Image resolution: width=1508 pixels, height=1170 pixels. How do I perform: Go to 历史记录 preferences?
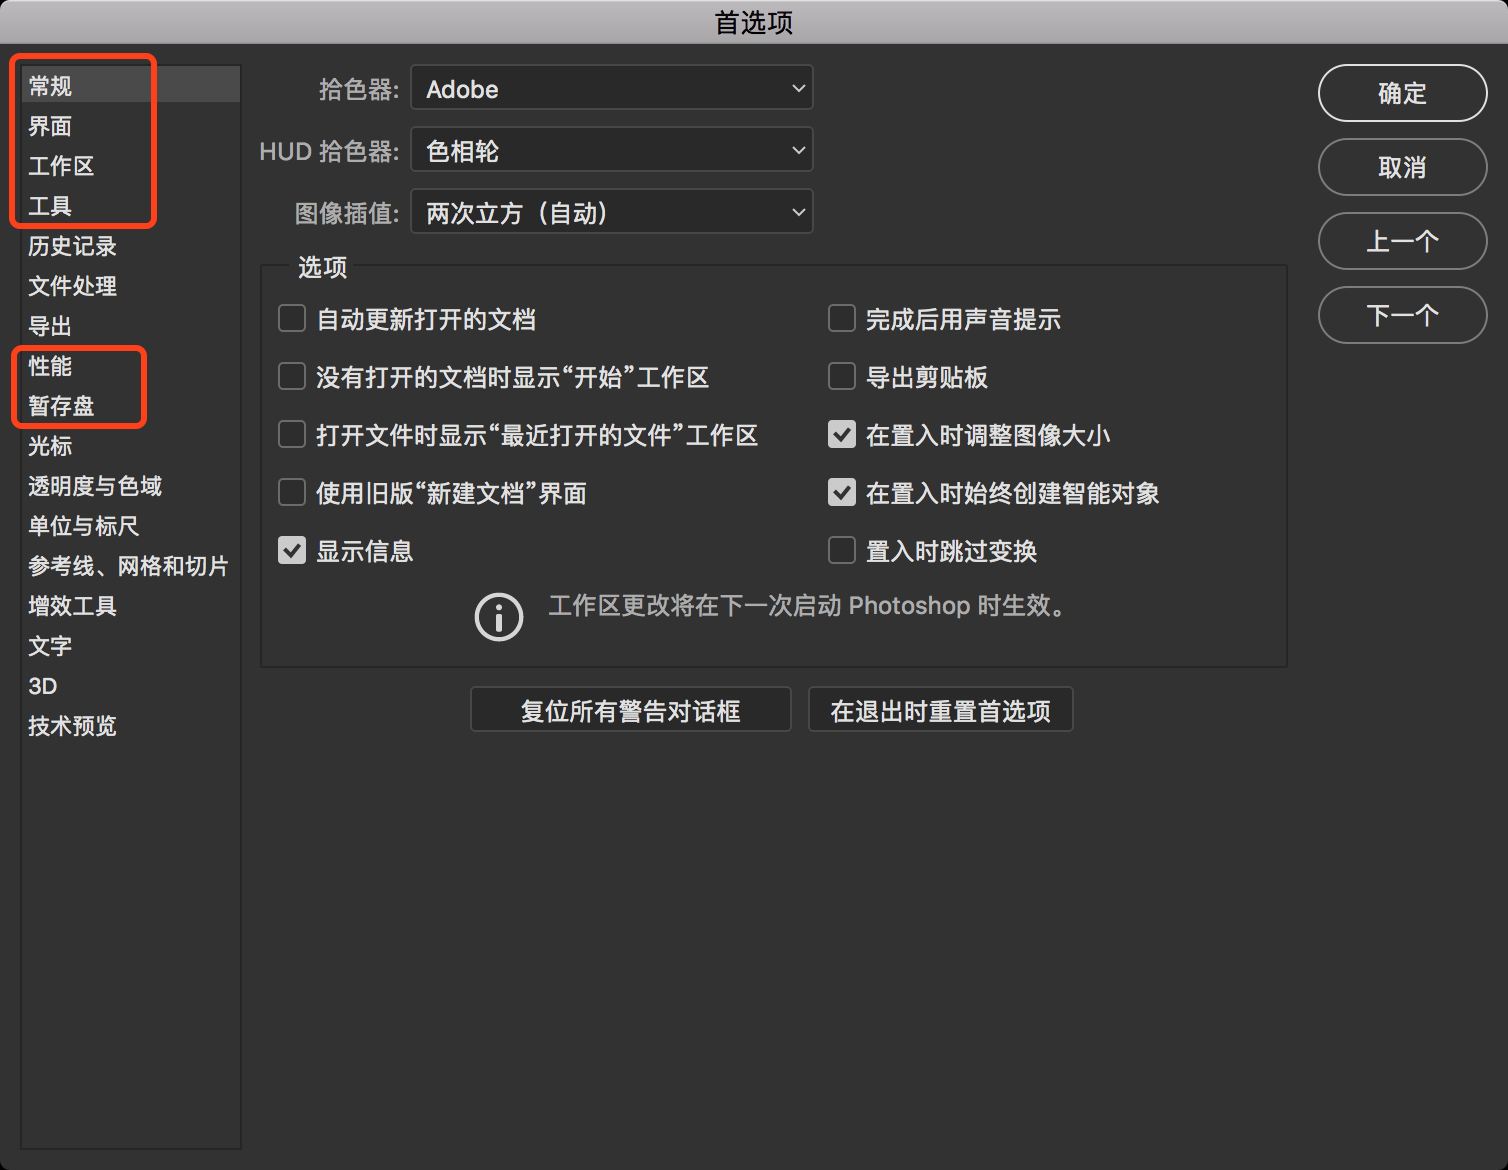click(131, 246)
